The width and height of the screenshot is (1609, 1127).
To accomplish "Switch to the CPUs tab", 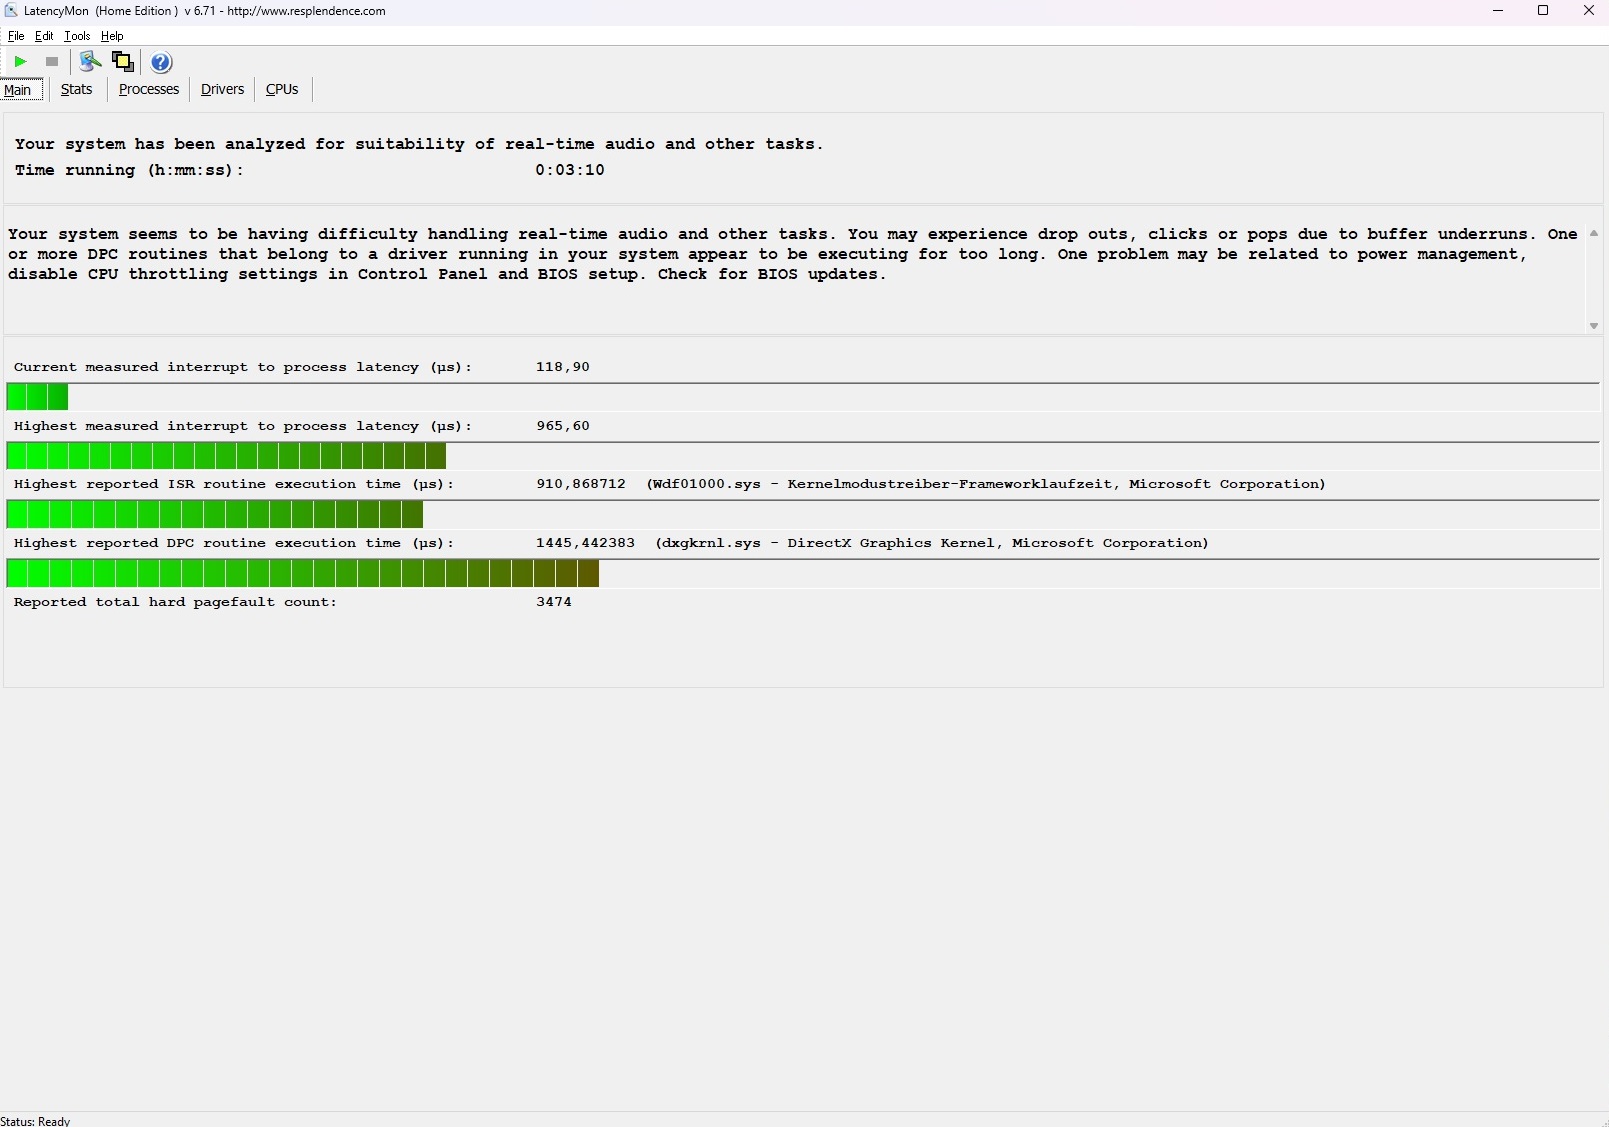I will point(282,89).
